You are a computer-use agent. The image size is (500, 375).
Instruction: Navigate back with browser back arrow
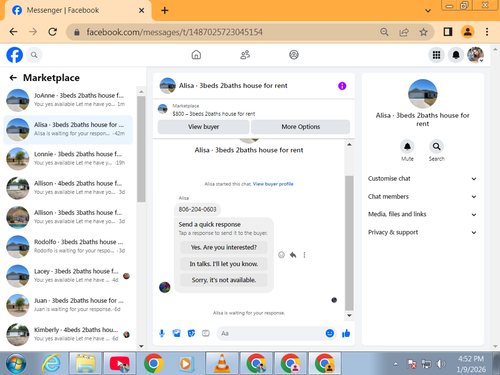[x=13, y=32]
